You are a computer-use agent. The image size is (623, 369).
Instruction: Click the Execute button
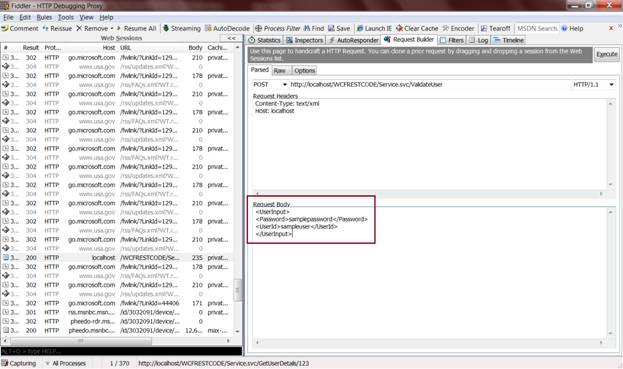point(607,54)
